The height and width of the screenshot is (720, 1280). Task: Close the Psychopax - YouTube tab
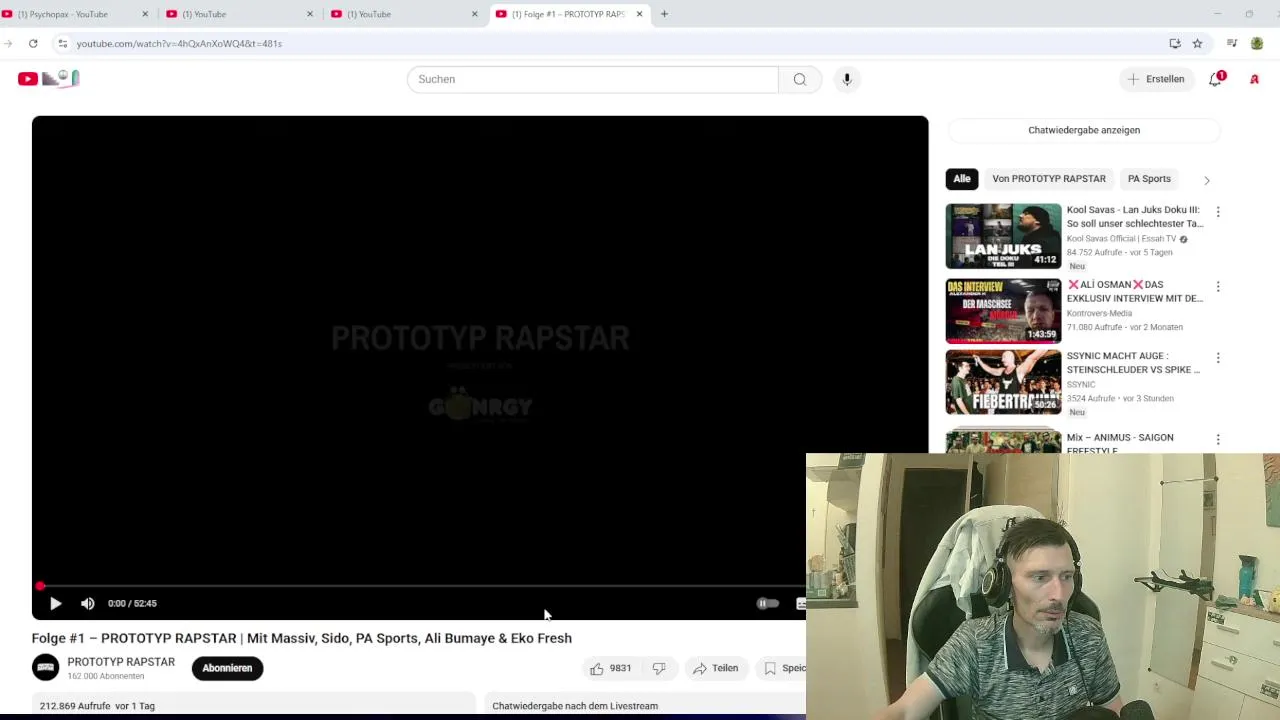click(145, 14)
